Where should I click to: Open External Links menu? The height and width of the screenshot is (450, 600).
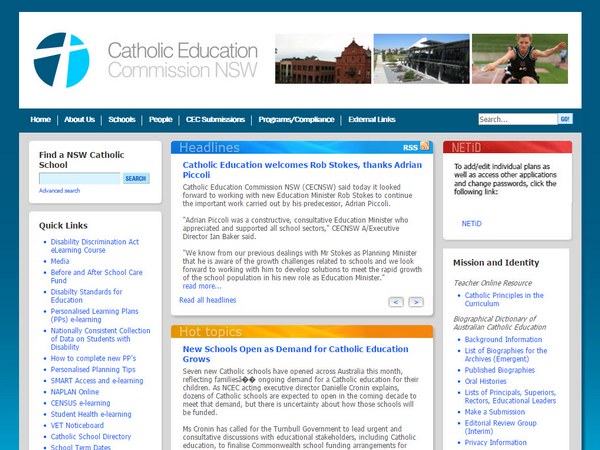[372, 119]
